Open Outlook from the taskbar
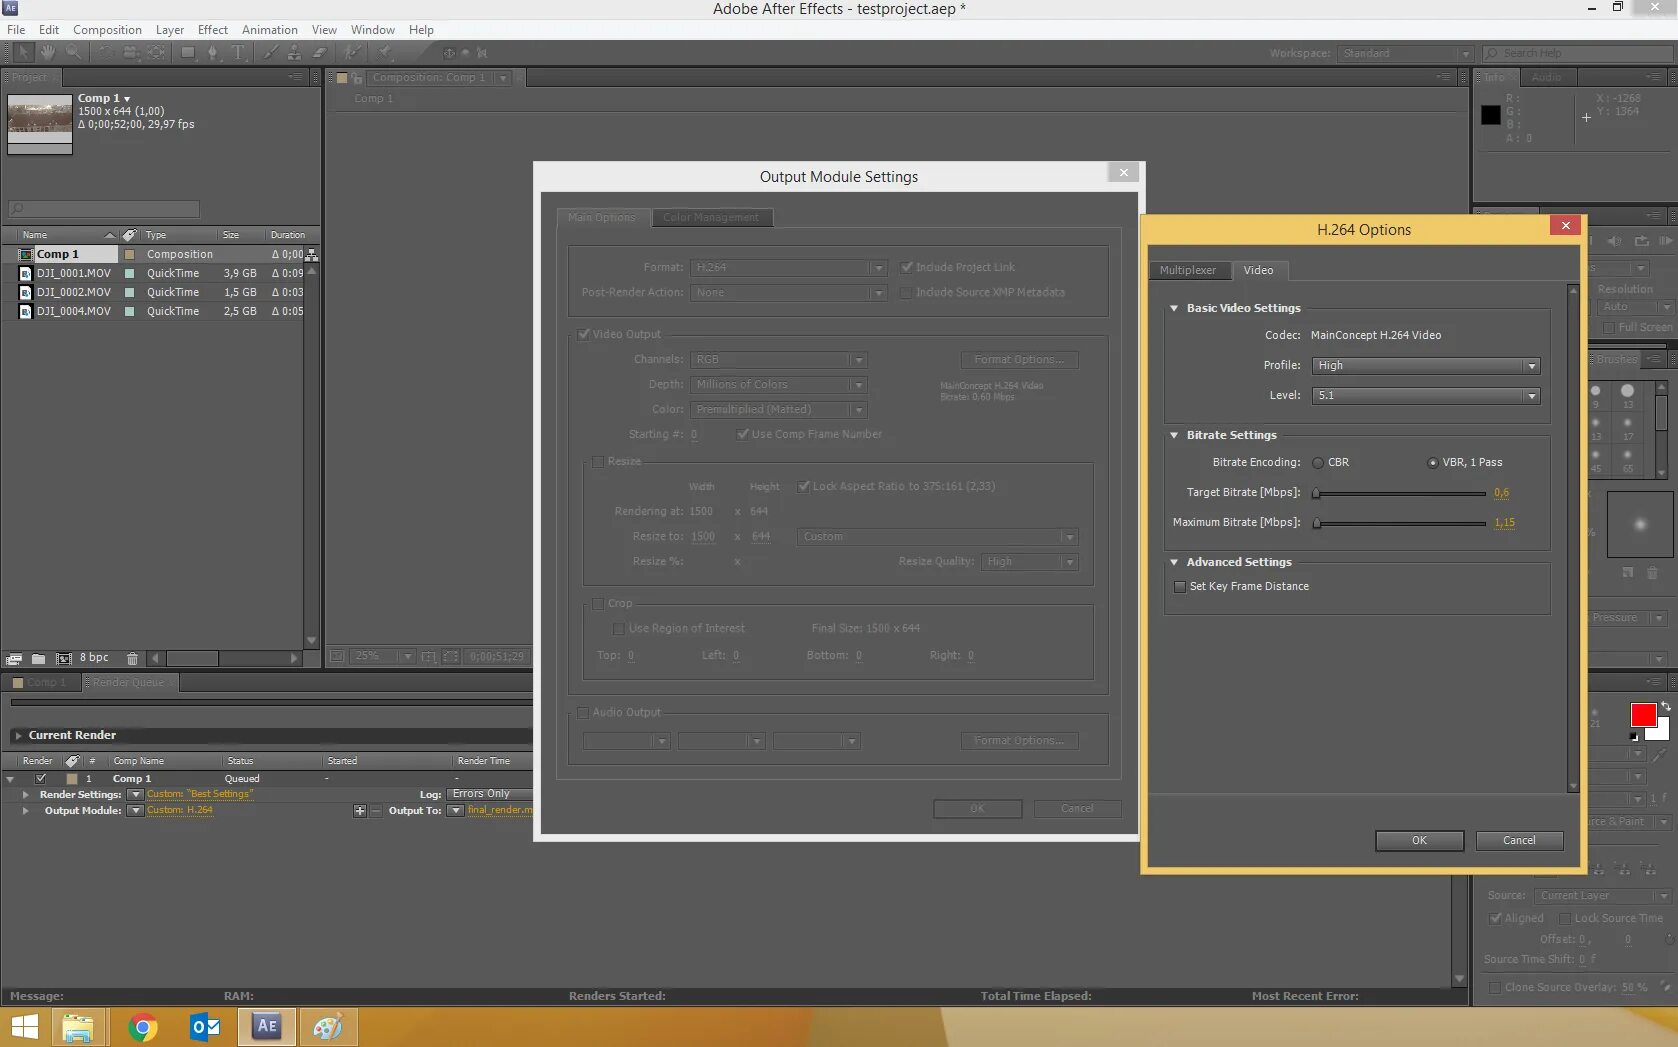The height and width of the screenshot is (1047, 1678). coord(205,1027)
